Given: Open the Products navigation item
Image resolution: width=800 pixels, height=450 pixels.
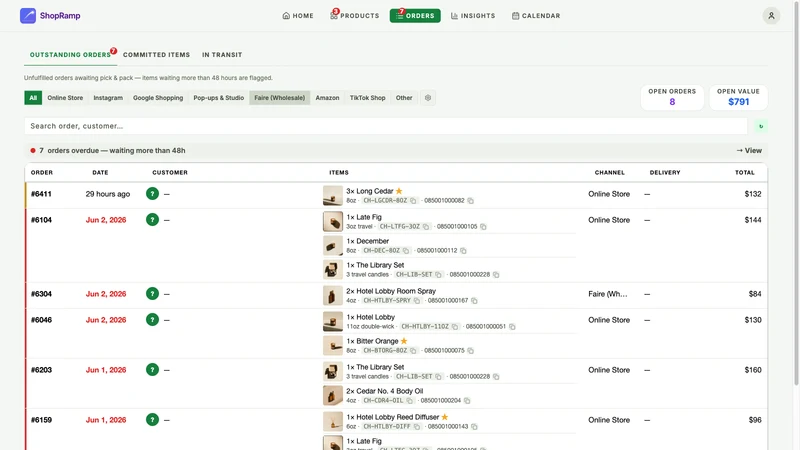Looking at the screenshot, I should tap(355, 16).
